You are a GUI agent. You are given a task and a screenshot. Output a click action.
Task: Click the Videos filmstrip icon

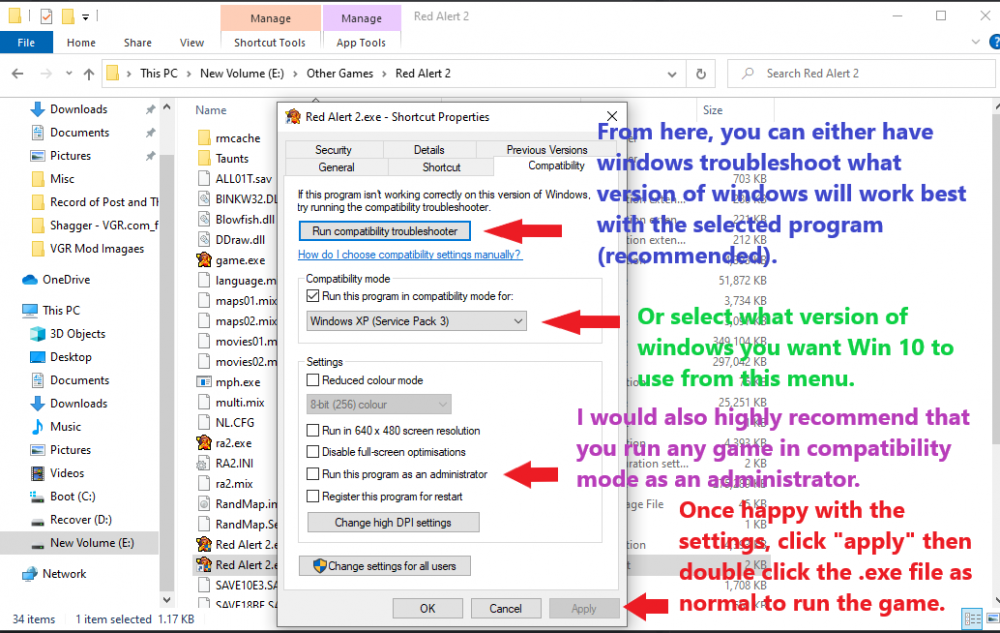coord(38,473)
